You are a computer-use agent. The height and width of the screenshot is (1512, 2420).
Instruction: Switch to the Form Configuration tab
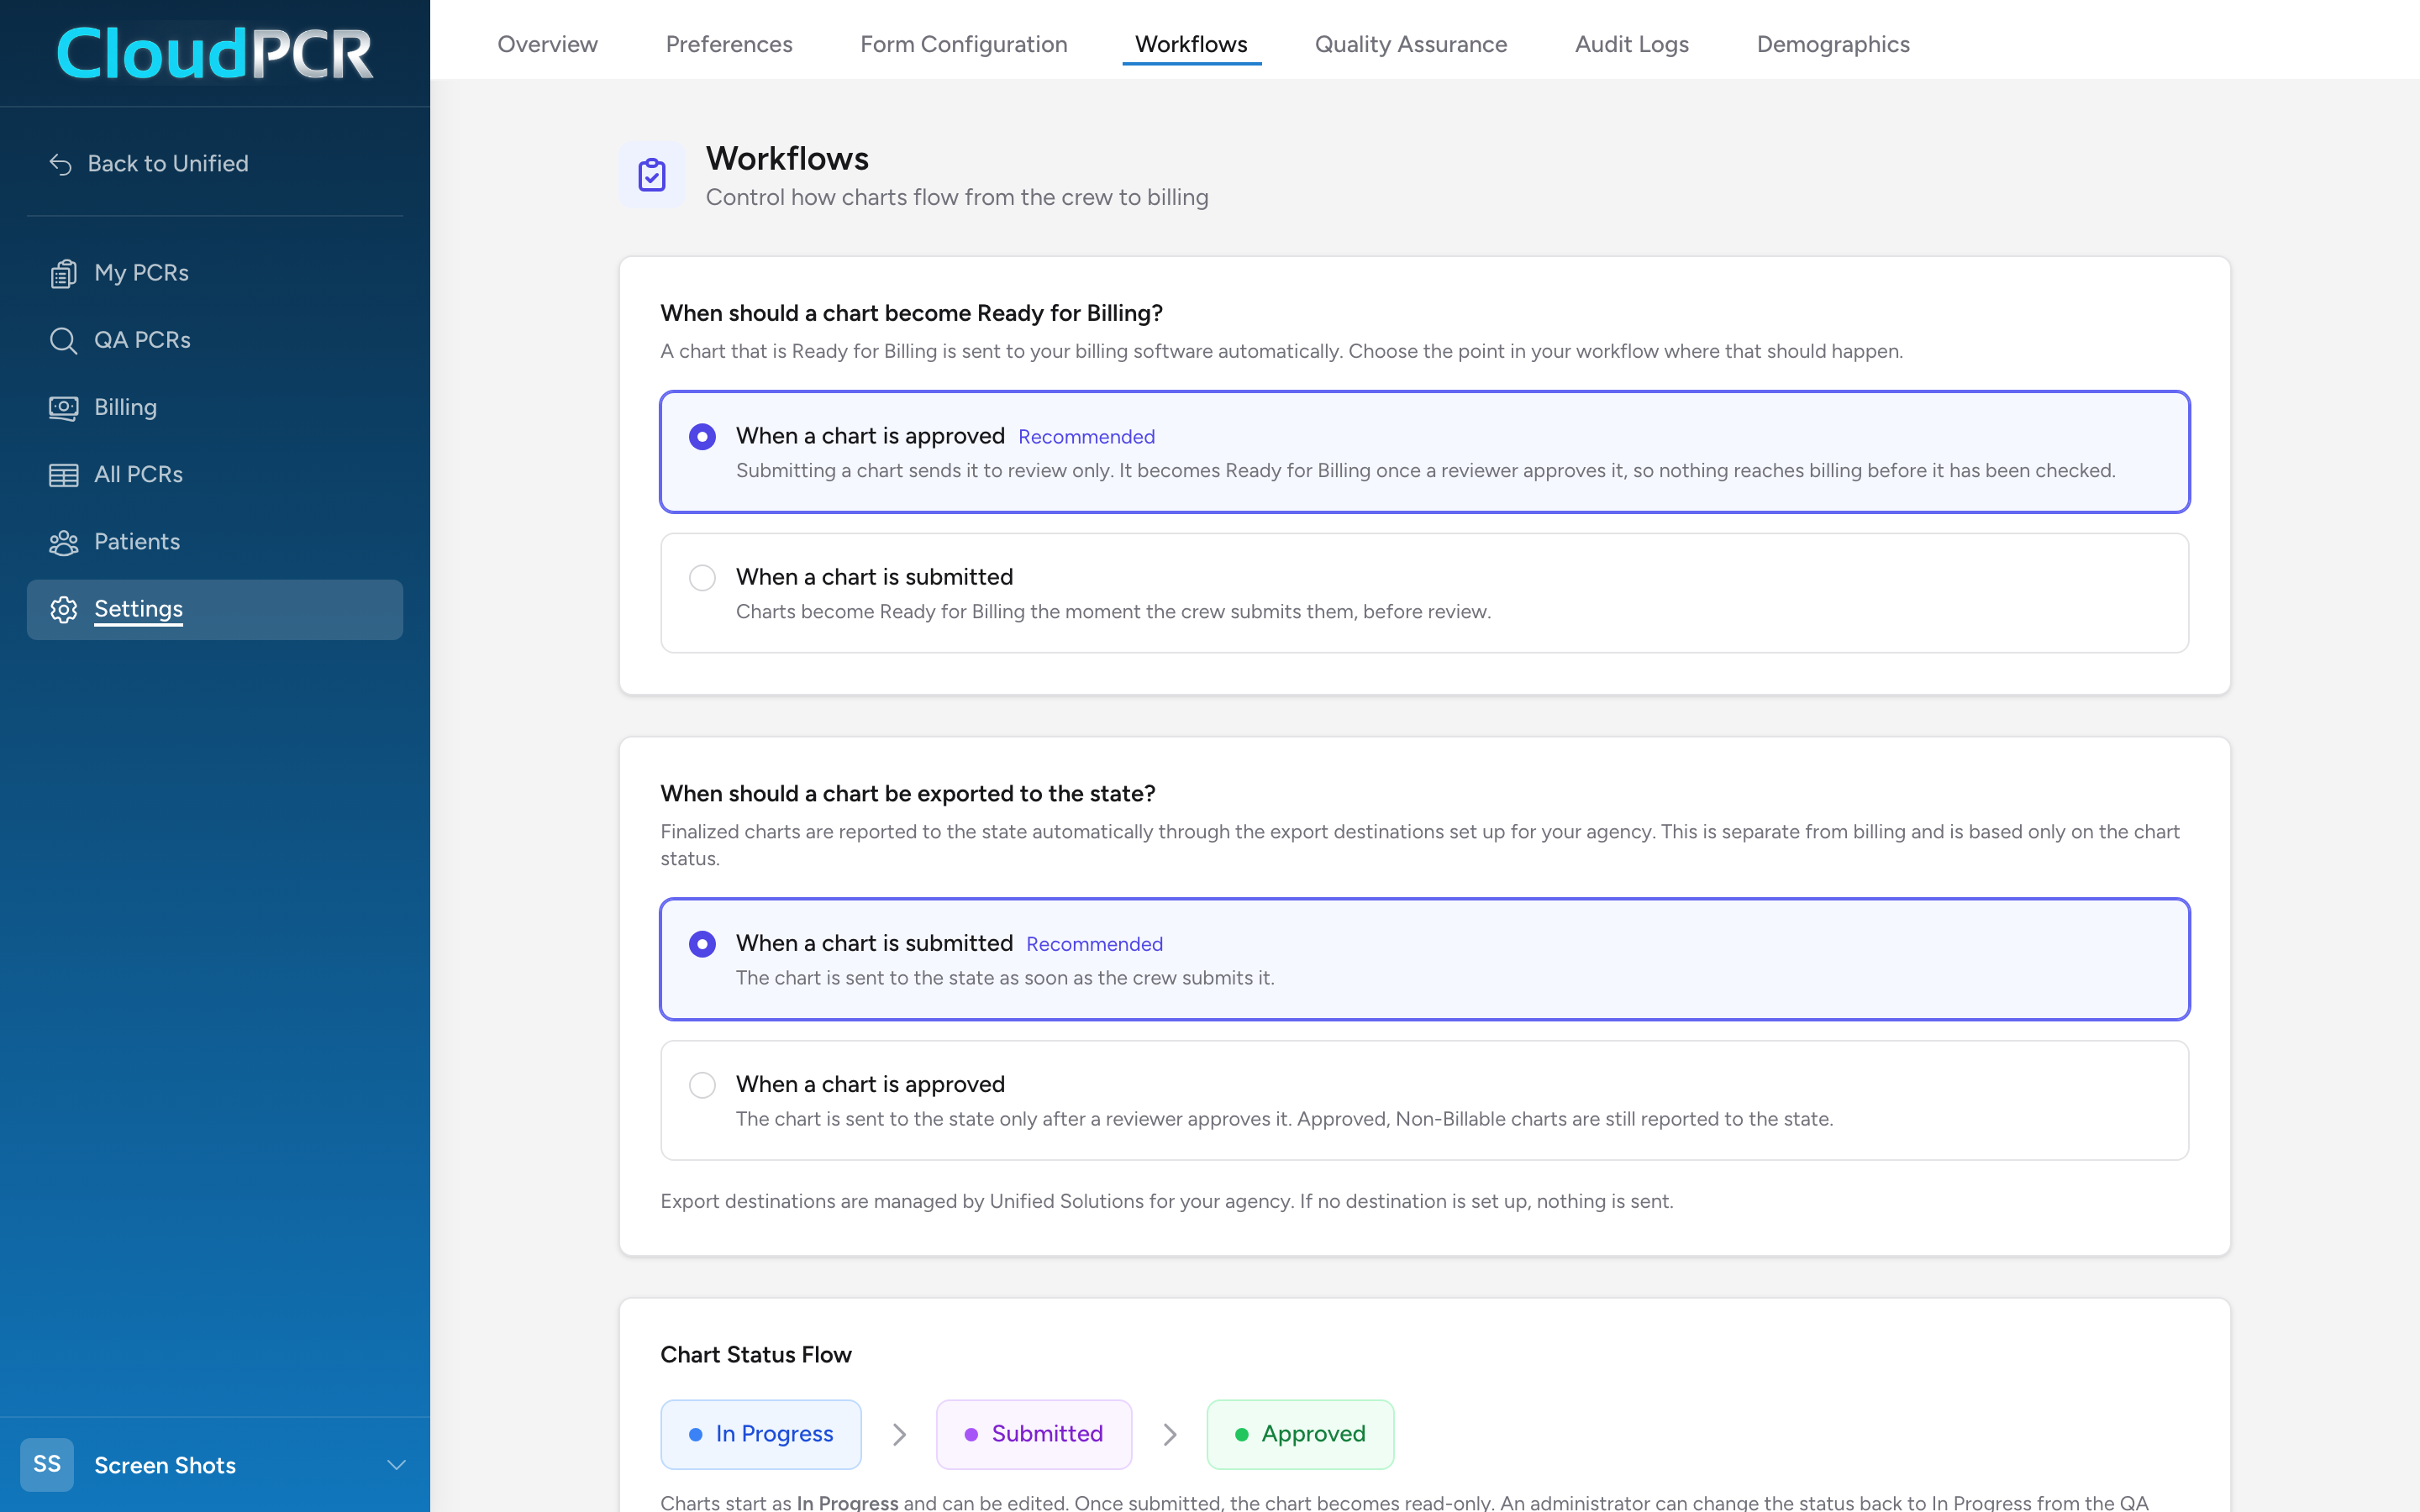[x=964, y=44]
